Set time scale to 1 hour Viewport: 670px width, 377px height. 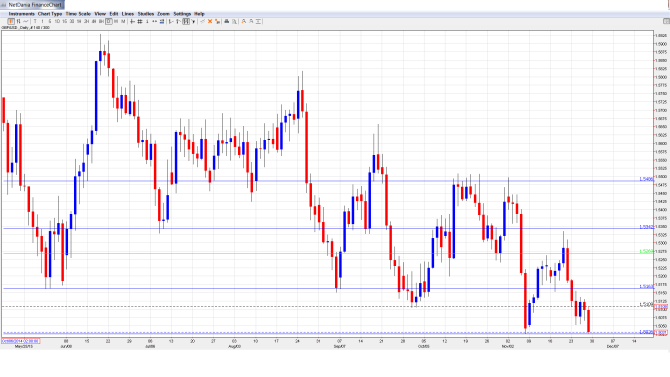[x=79, y=21]
